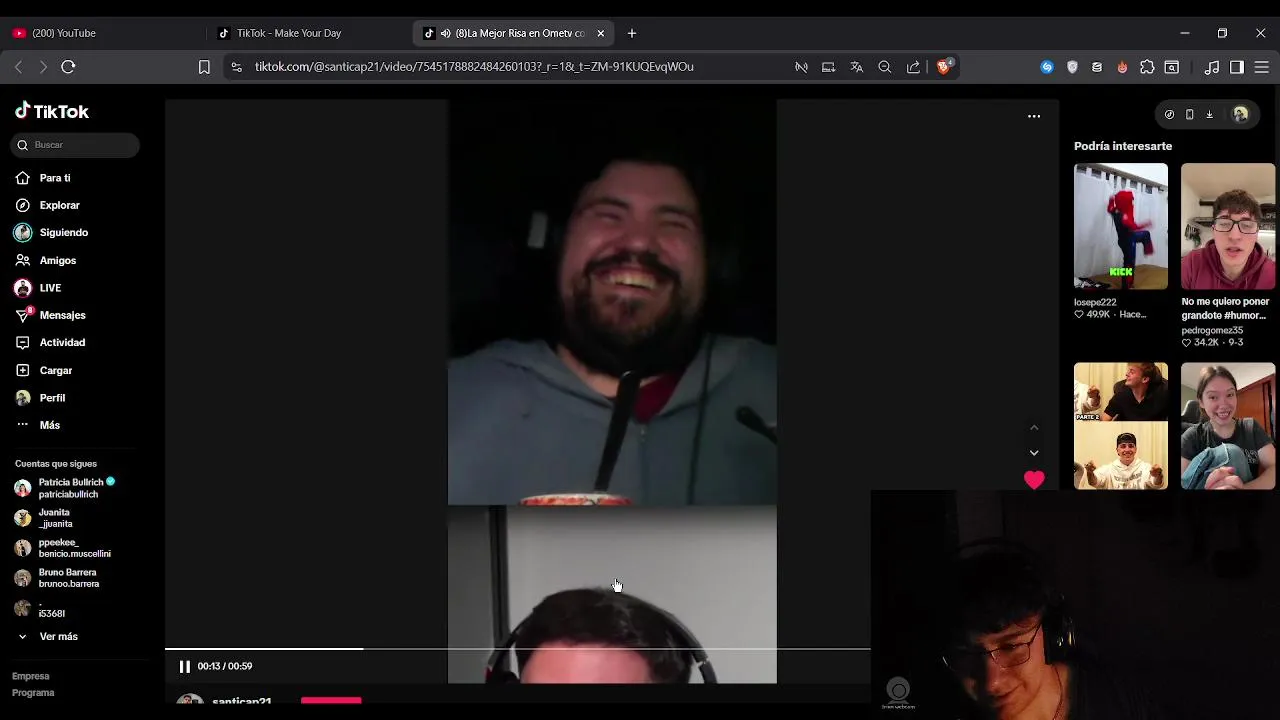Mute the La Mejor Risa tab speaker
The image size is (1280, 720).
coord(445,33)
